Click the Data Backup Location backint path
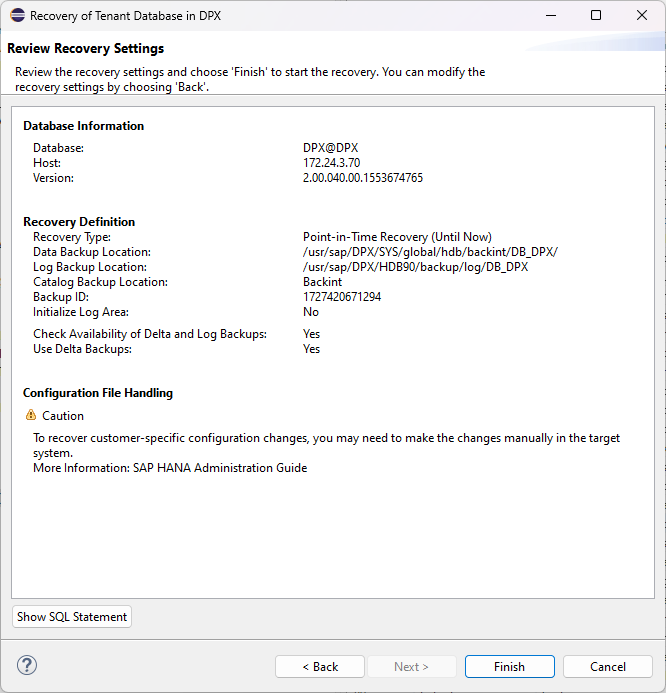666x693 pixels. [430, 252]
